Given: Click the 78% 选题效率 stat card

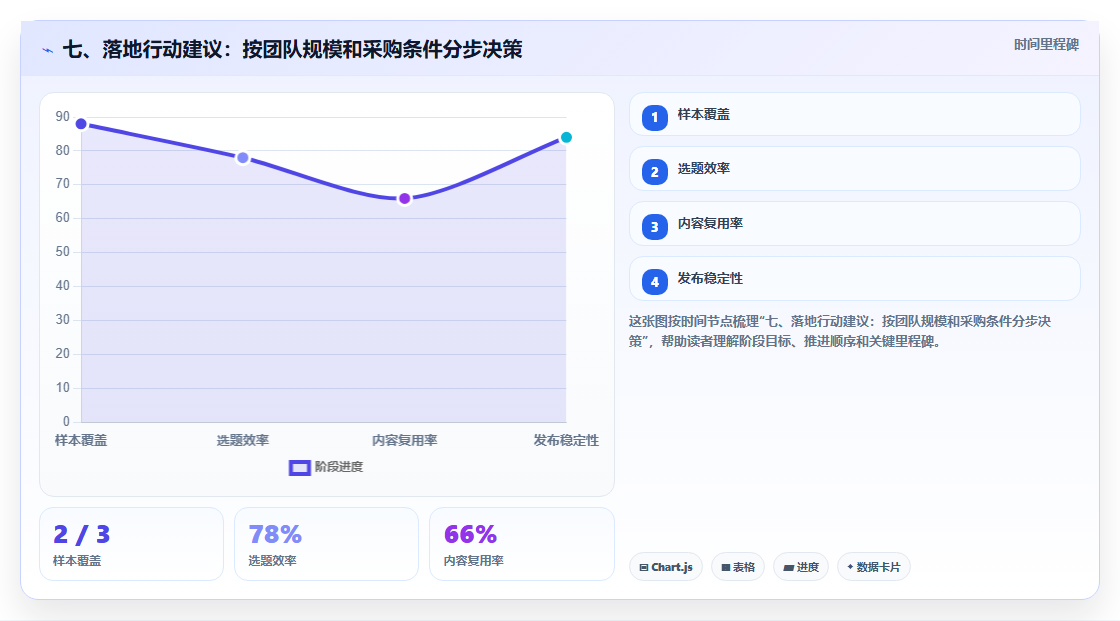Looking at the screenshot, I should [x=326, y=544].
